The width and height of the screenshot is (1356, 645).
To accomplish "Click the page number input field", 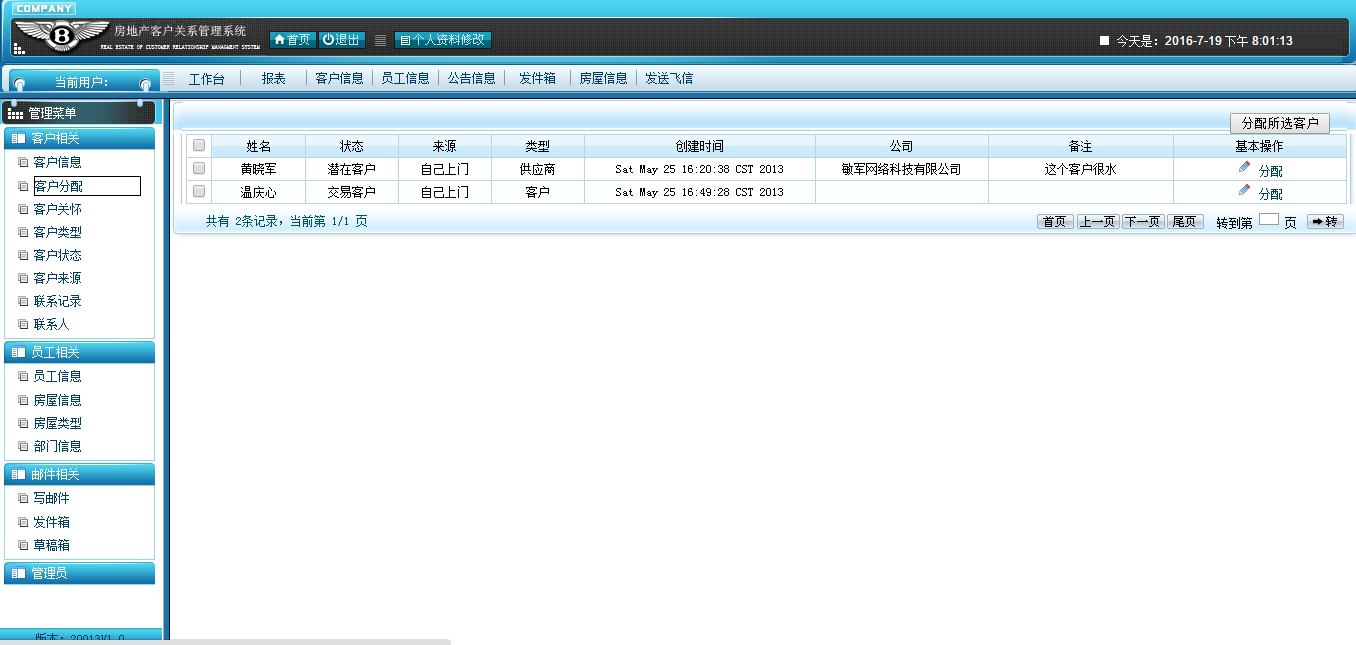I will point(1268,220).
